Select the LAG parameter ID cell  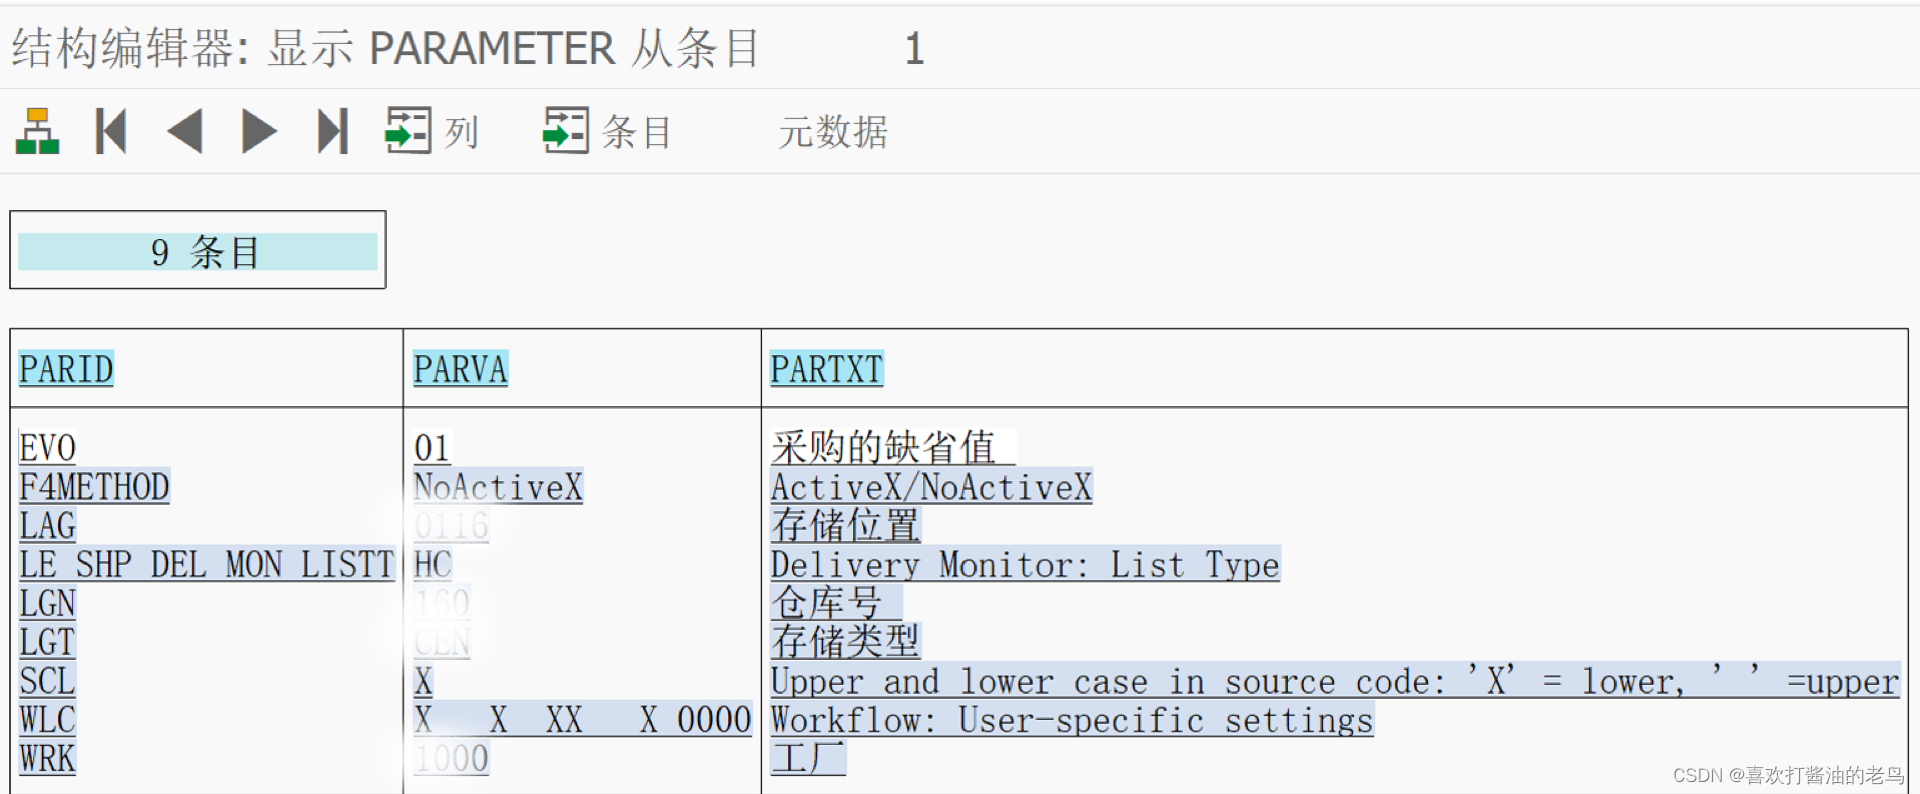click(47, 526)
